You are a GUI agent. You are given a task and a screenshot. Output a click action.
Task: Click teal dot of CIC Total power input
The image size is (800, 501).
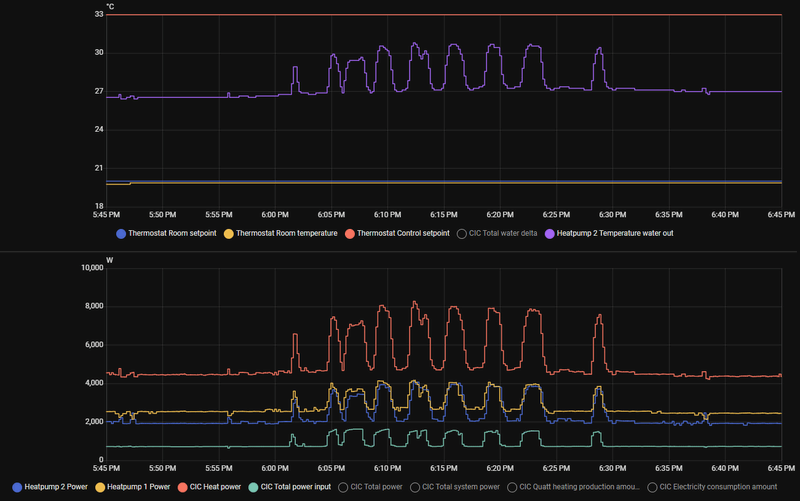[253, 487]
